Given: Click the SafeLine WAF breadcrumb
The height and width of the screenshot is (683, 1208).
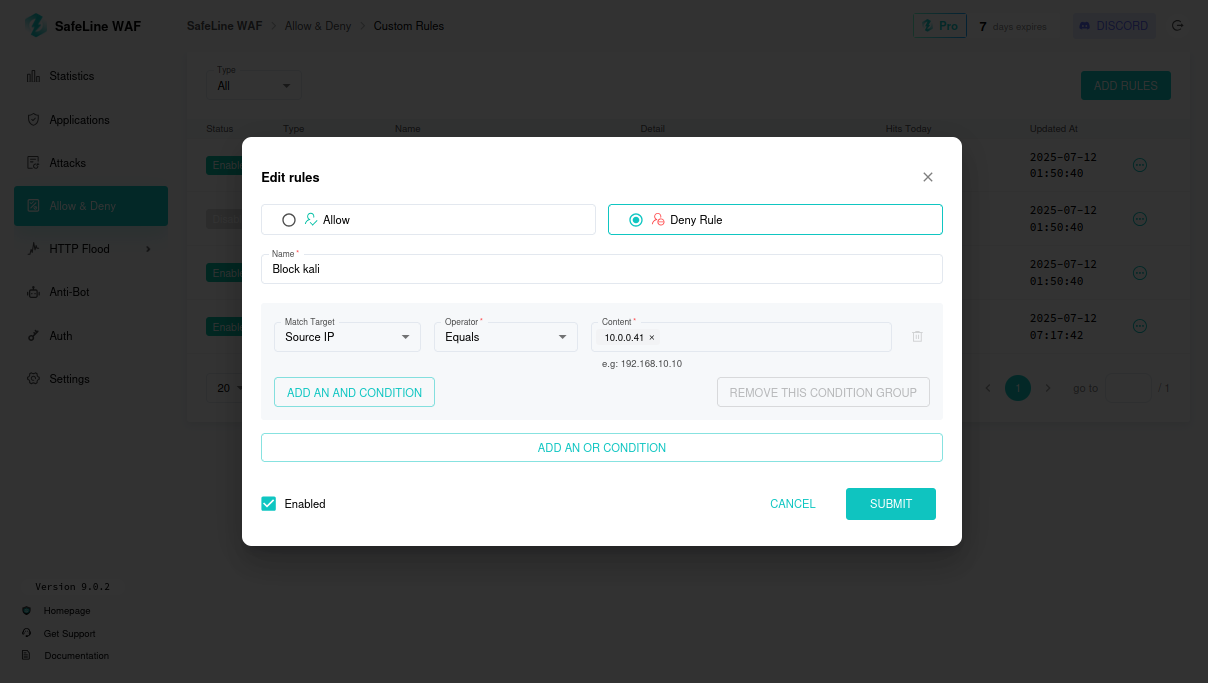Looking at the screenshot, I should [224, 26].
